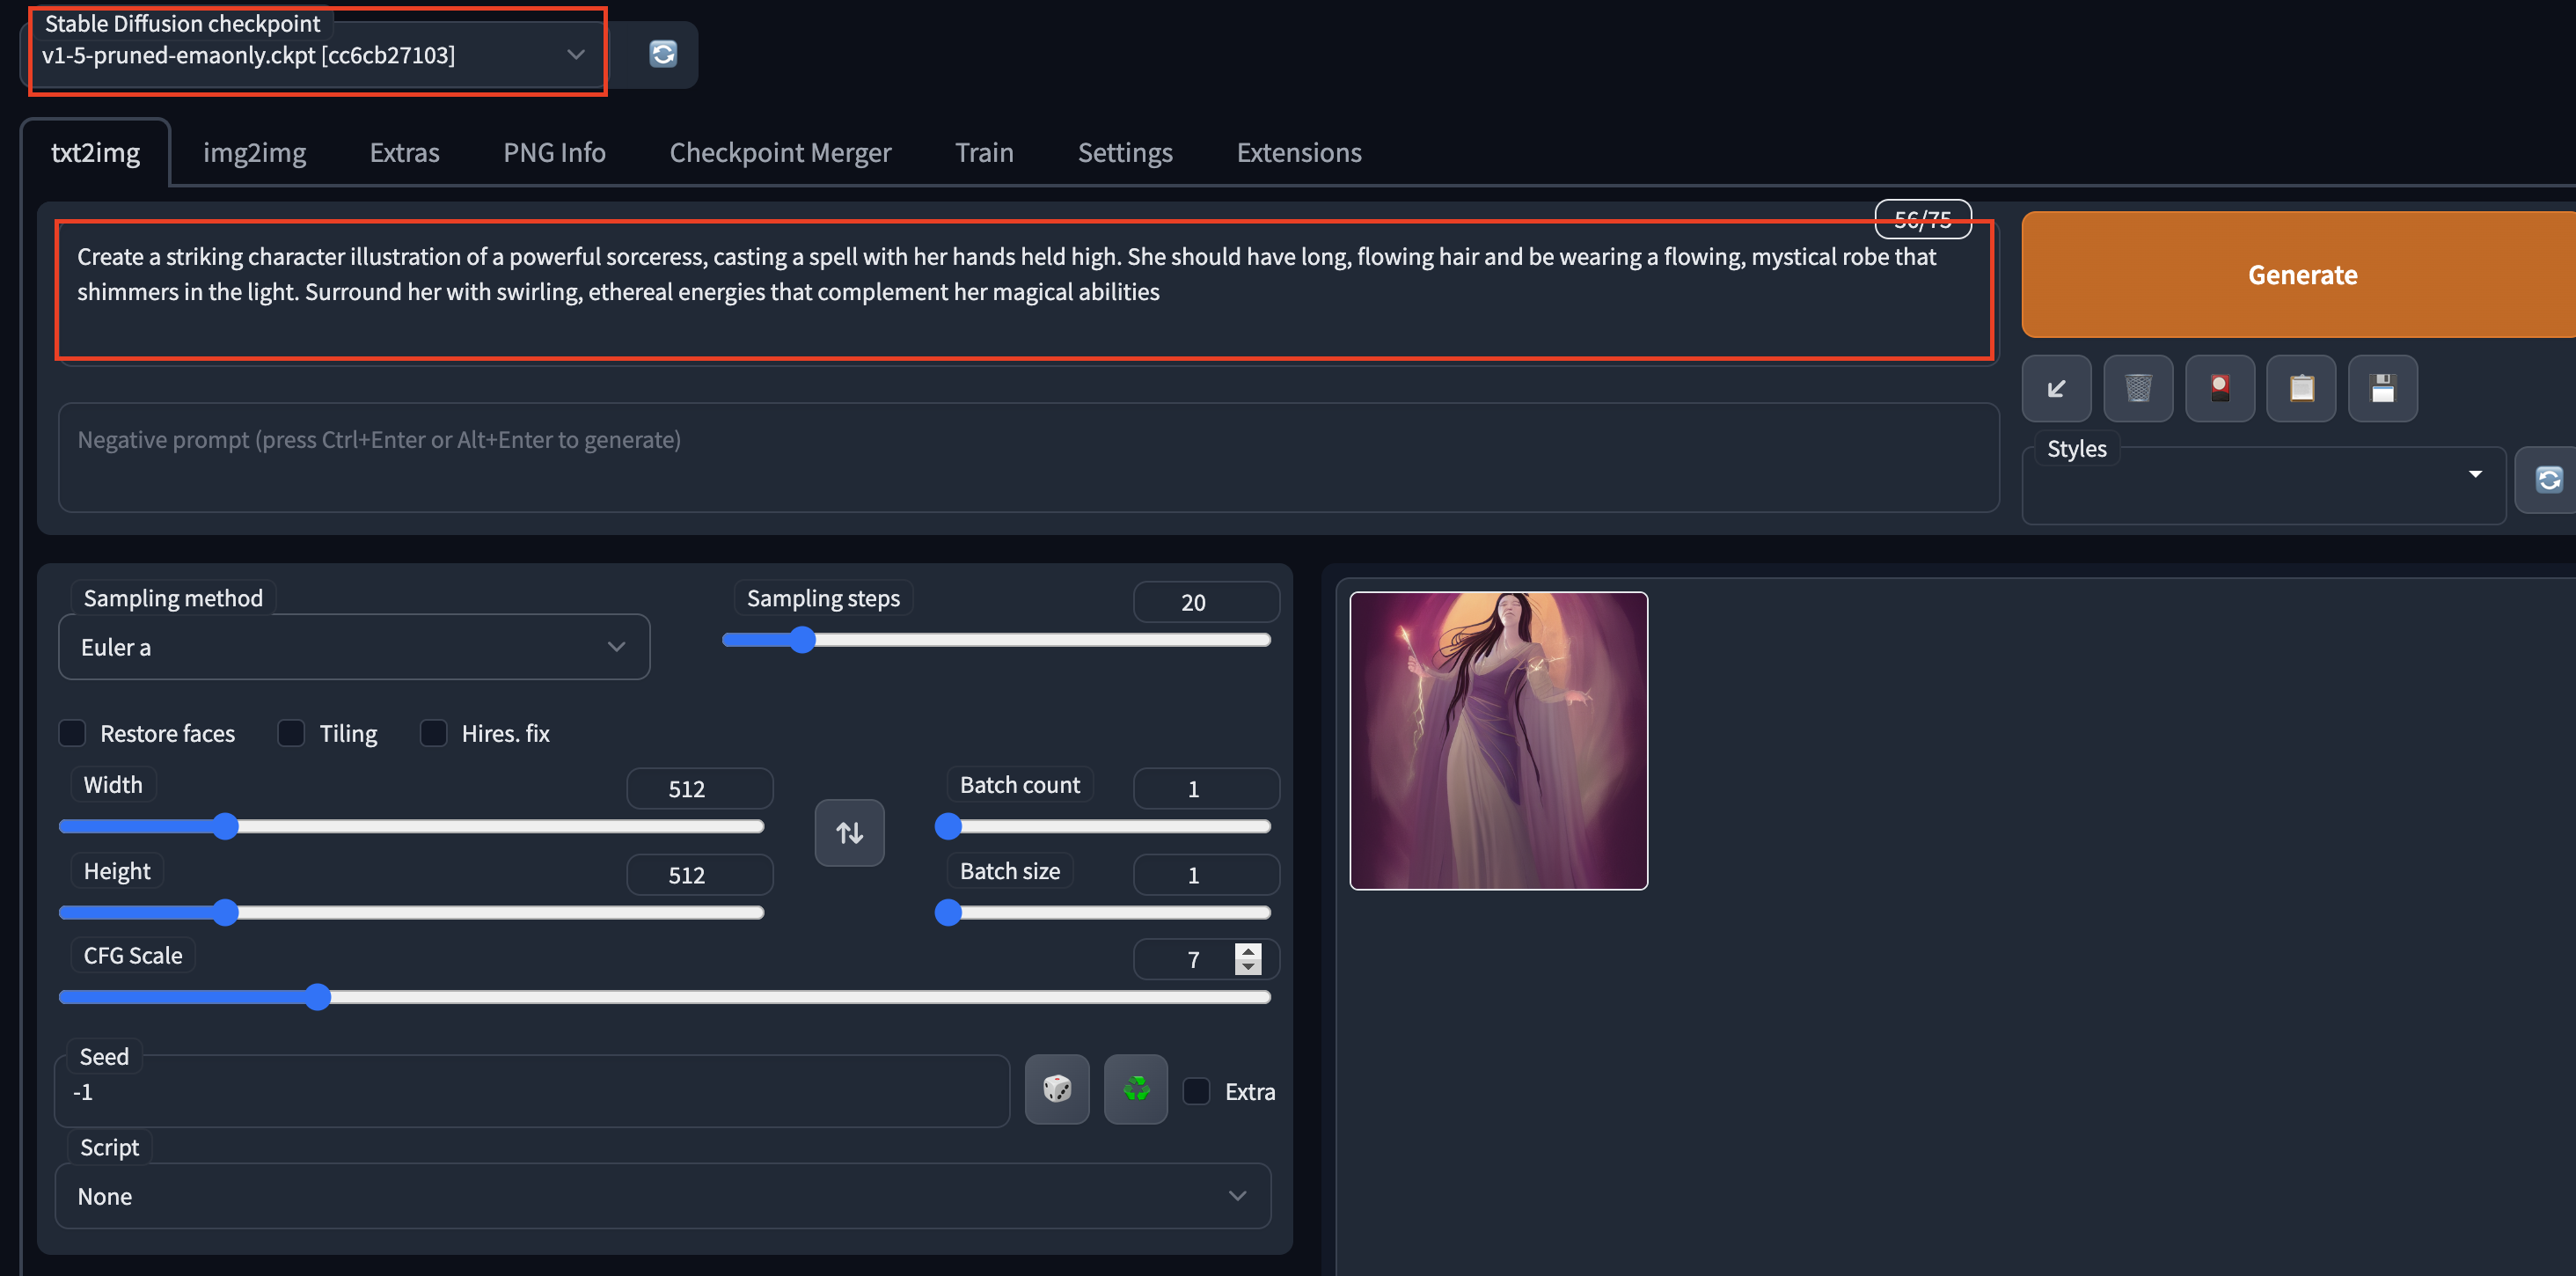Click the dice random seed icon

pos(1057,1089)
